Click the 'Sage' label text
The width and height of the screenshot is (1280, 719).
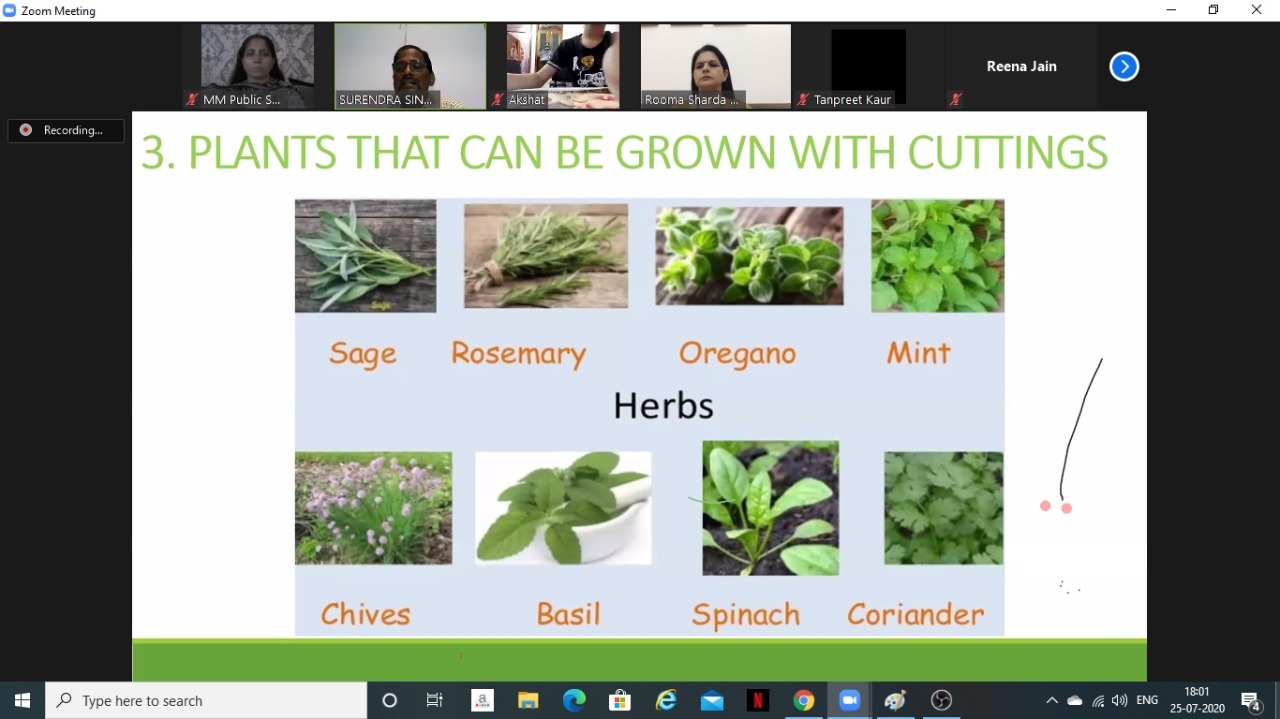pos(363,354)
